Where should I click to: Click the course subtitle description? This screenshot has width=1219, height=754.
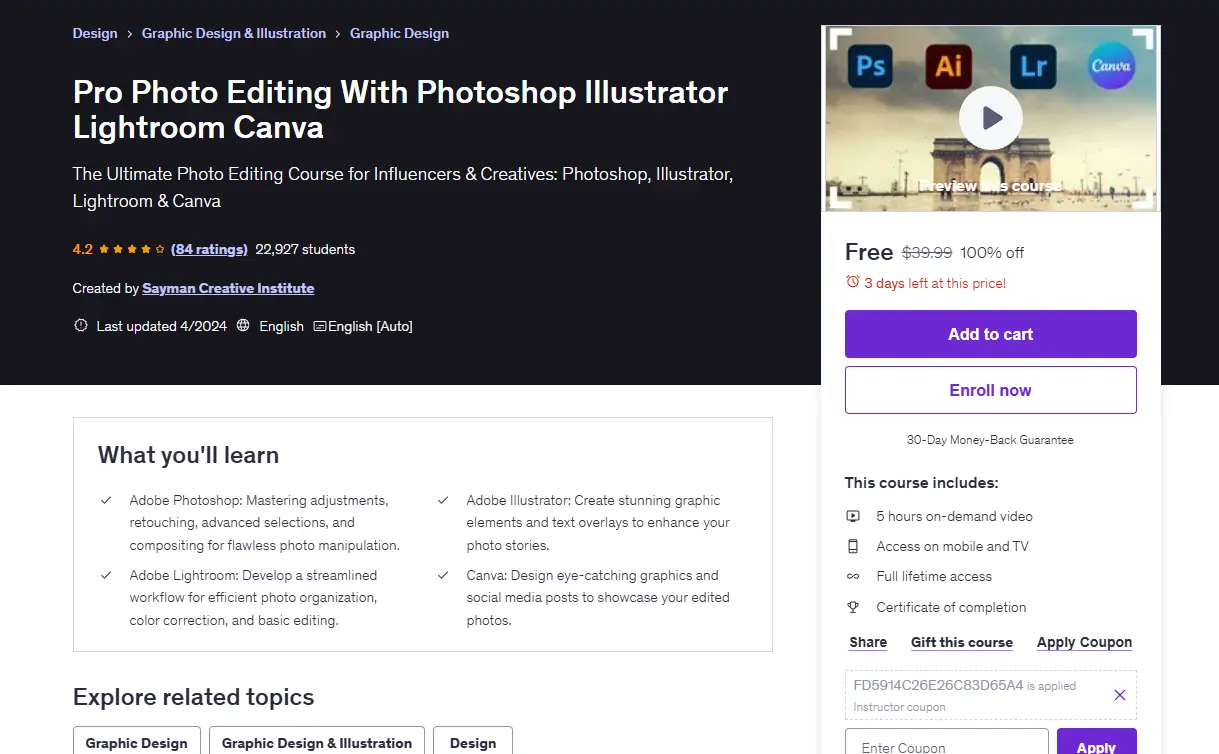pos(403,187)
